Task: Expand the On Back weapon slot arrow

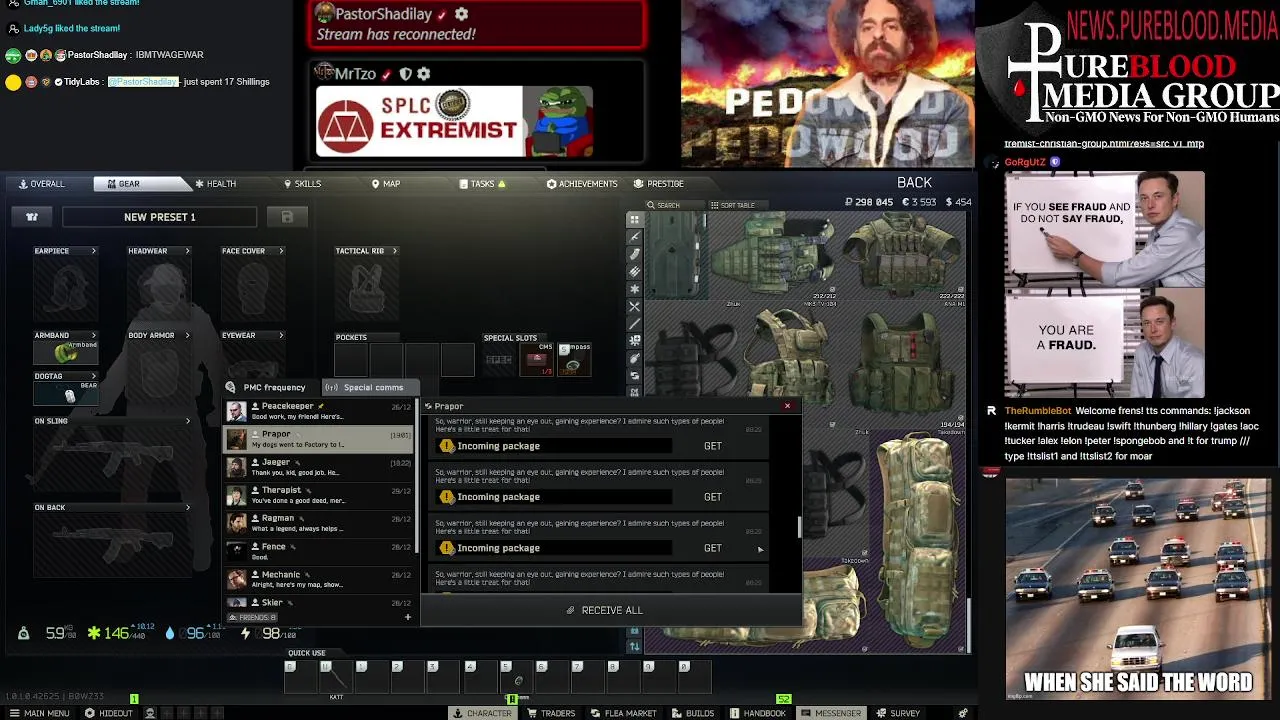Action: (x=187, y=507)
